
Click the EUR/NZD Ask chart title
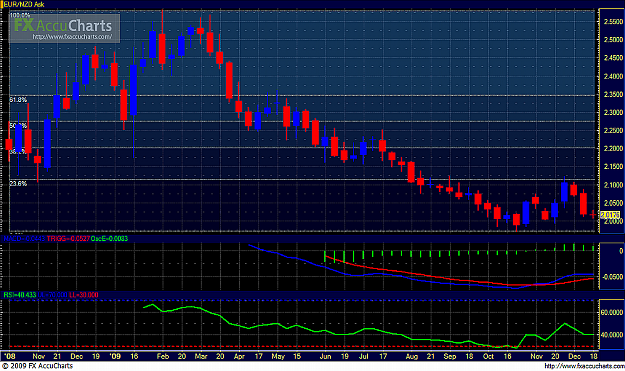(x=23, y=4)
